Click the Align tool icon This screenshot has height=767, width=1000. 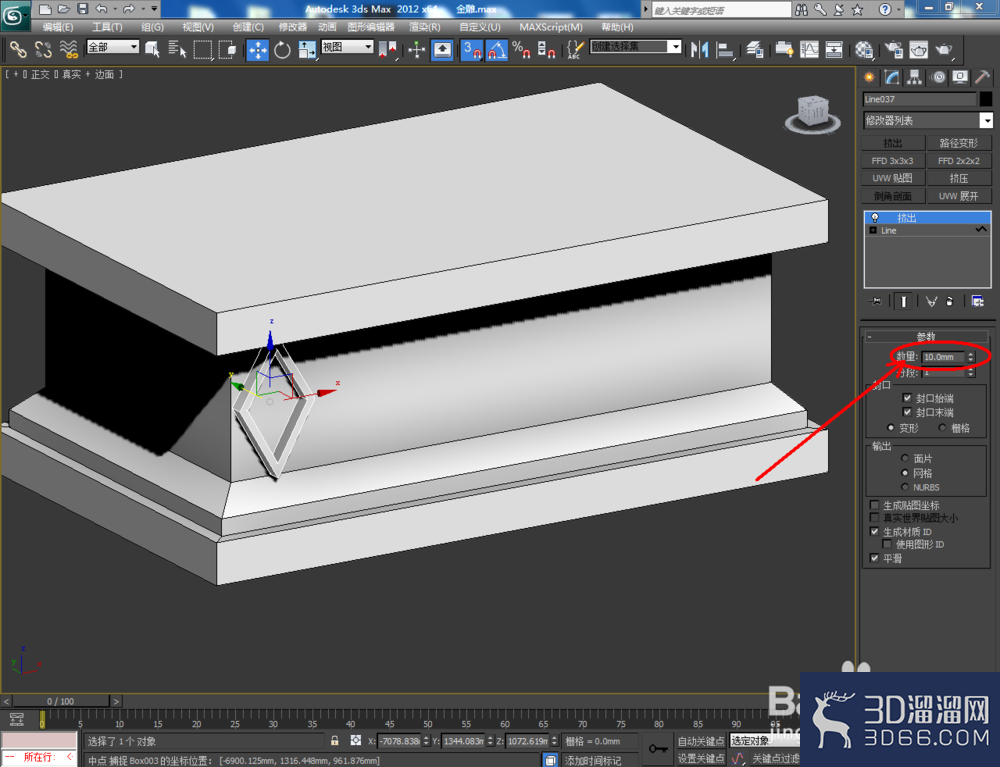724,49
